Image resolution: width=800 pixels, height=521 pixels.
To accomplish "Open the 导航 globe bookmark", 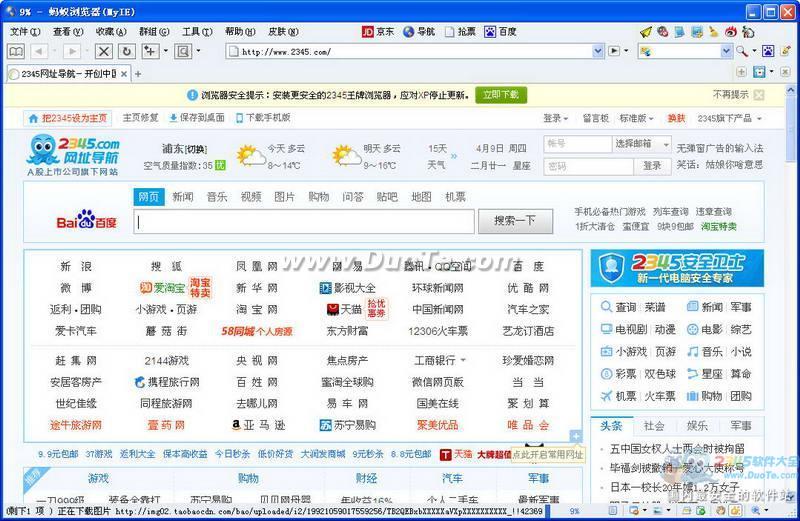I will coord(418,32).
